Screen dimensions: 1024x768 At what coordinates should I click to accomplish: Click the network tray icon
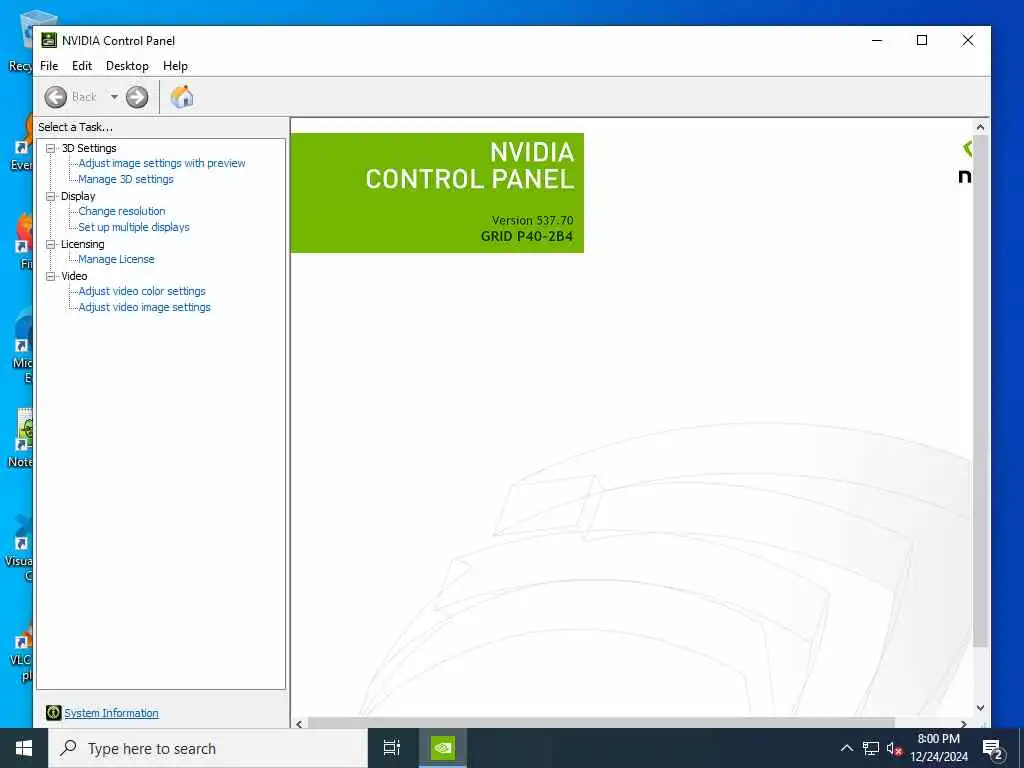[x=871, y=748]
